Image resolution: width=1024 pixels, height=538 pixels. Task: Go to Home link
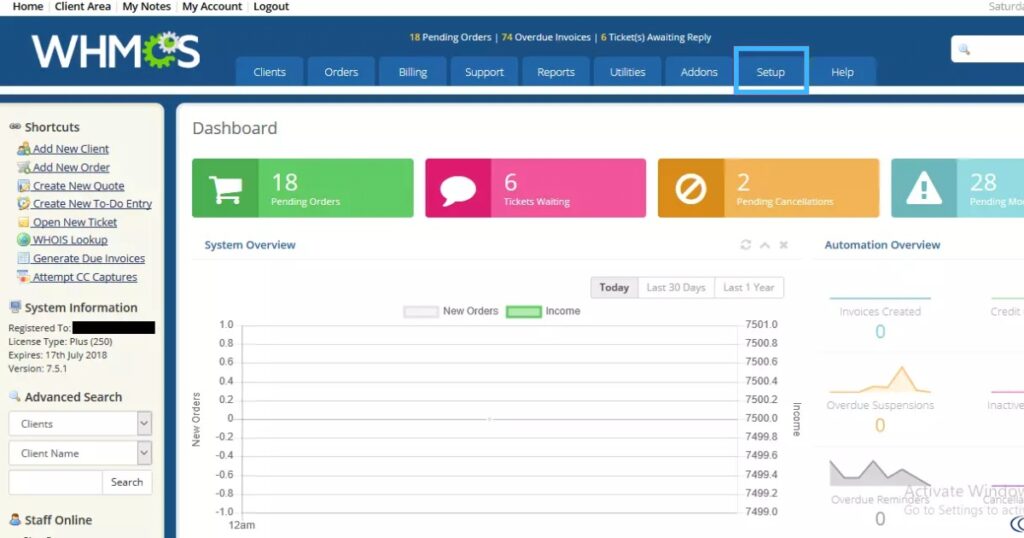tap(28, 7)
